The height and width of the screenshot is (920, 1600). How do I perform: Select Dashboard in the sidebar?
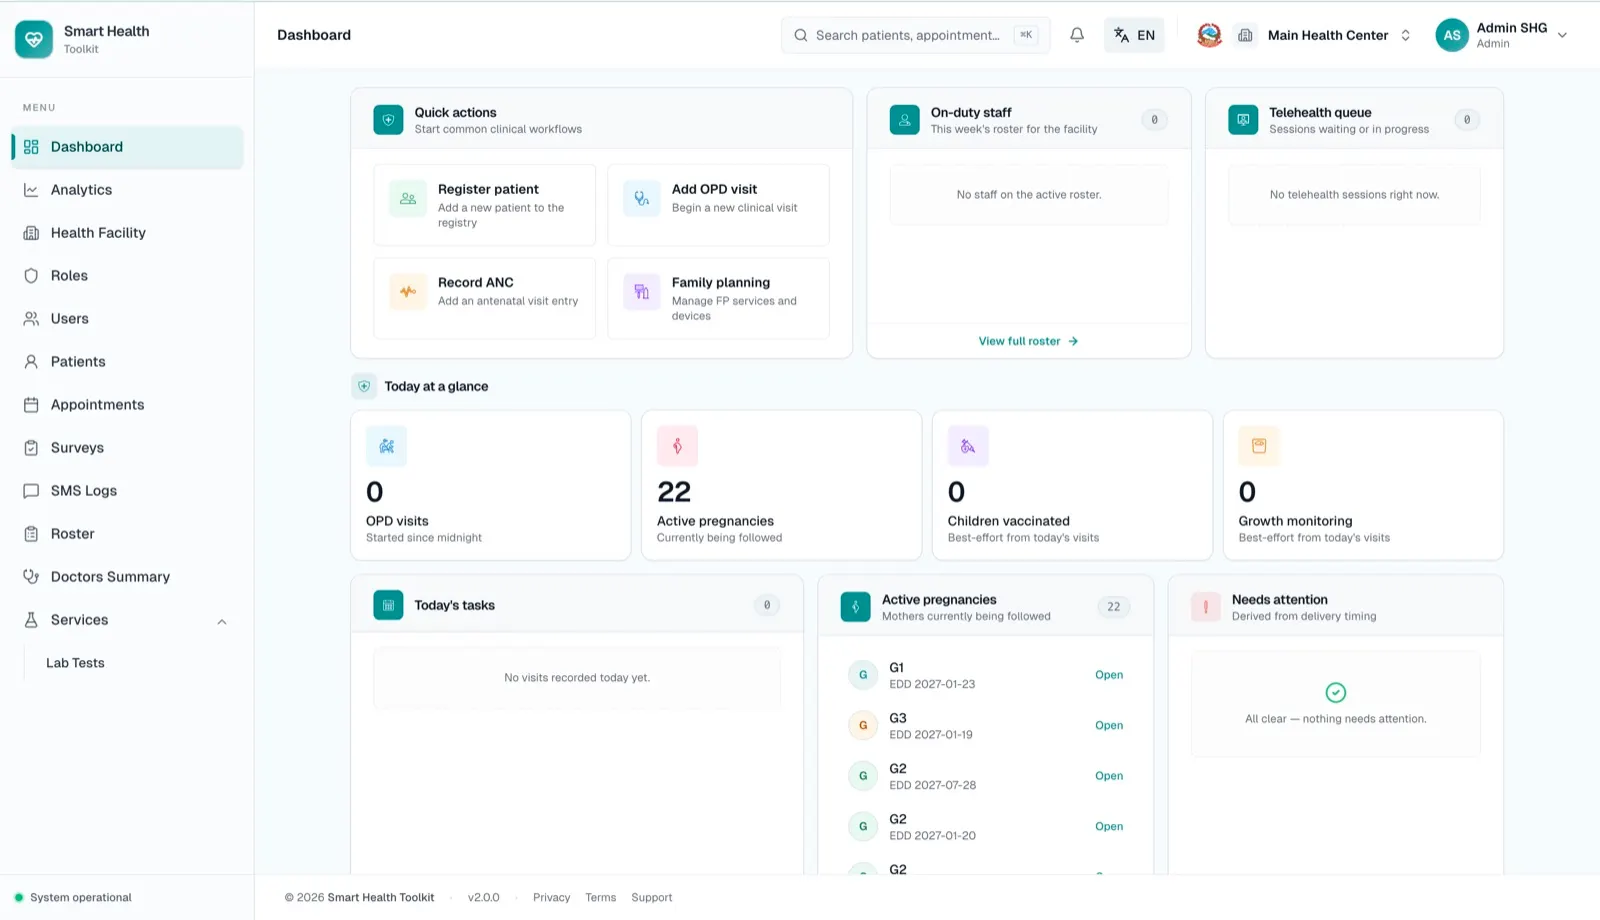pyautogui.click(x=127, y=147)
